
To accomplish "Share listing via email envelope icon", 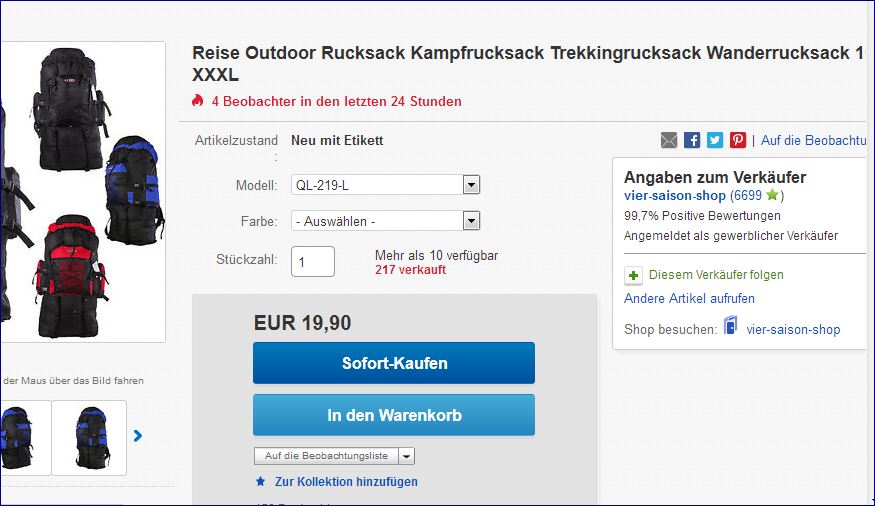I will pos(669,140).
